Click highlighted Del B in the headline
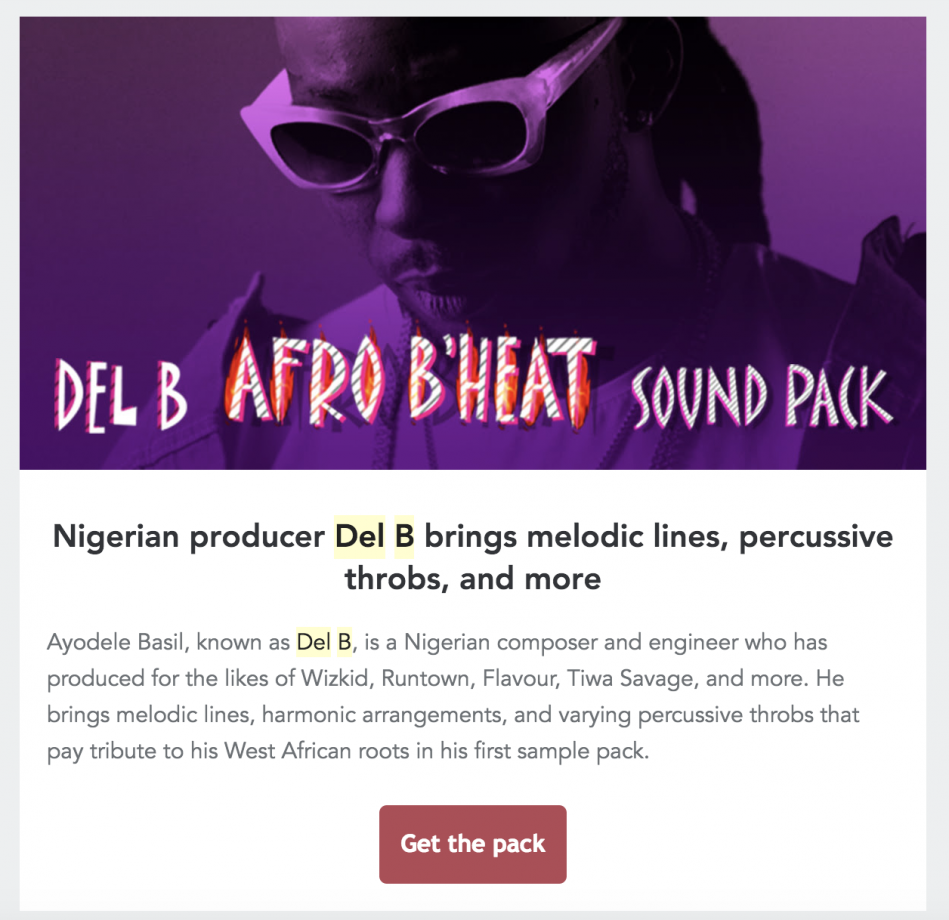Image resolution: width=949 pixels, height=920 pixels. [x=374, y=537]
